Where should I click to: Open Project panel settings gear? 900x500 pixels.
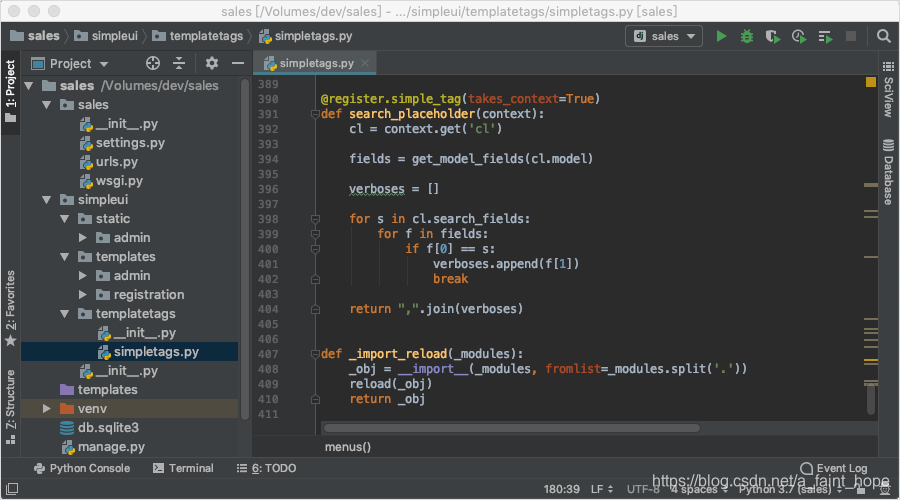212,63
